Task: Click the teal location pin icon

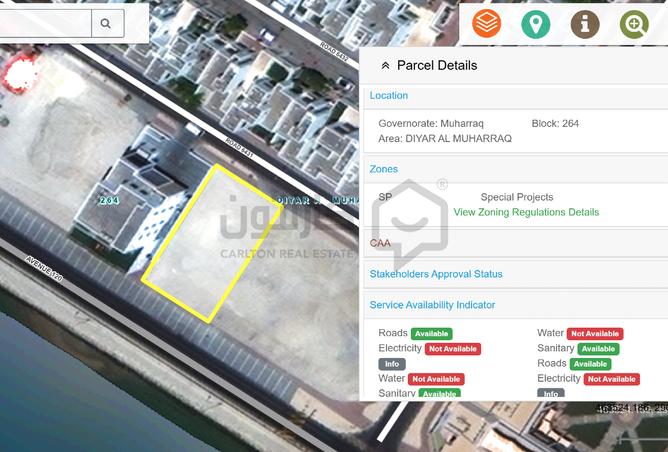Action: click(536, 23)
